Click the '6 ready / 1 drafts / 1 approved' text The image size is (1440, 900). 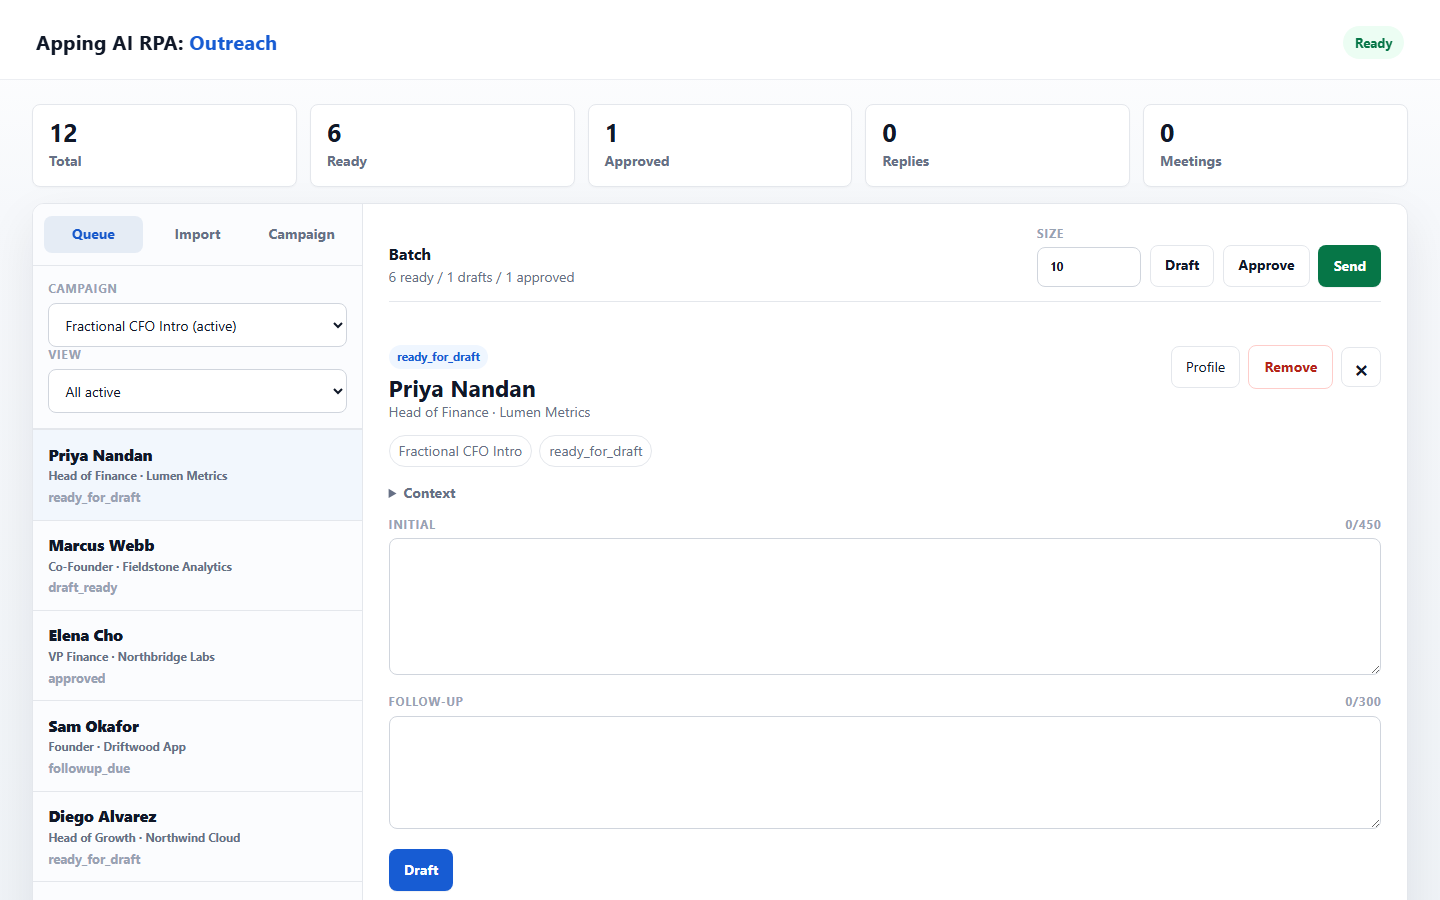481,277
